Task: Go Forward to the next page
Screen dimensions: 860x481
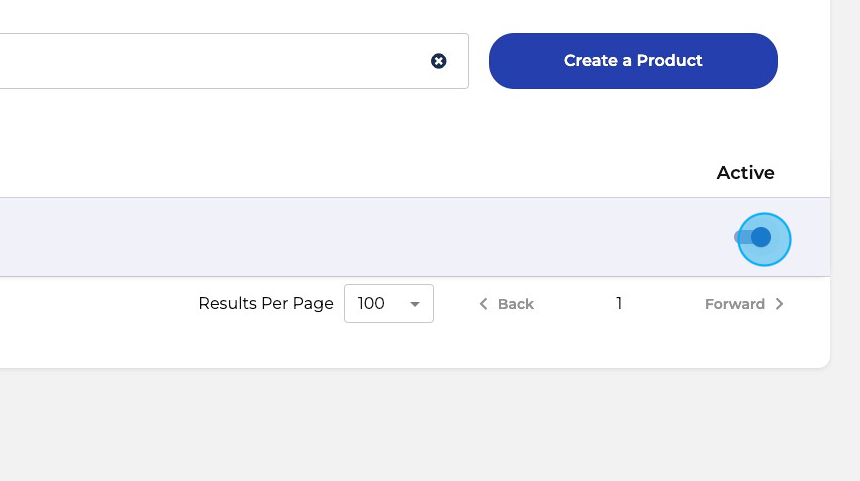Action: coord(744,304)
